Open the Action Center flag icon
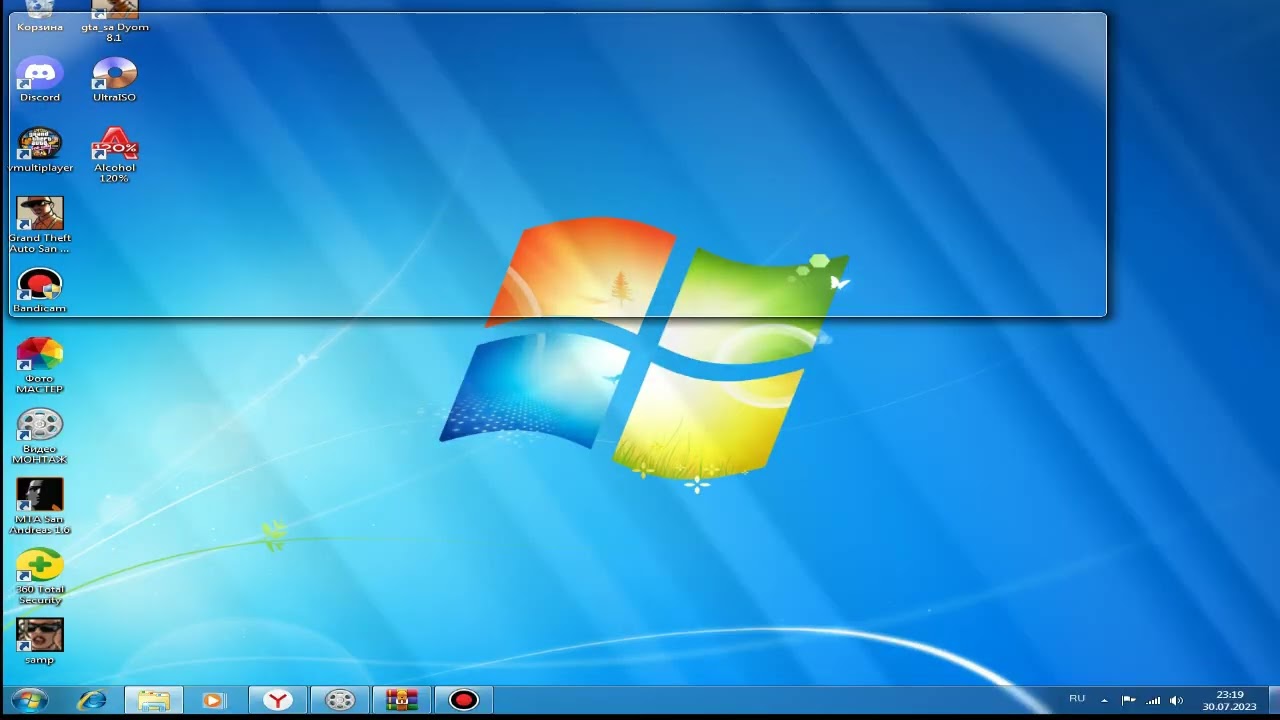Screen dimensions: 1280x720 pyautogui.click(x=1128, y=700)
